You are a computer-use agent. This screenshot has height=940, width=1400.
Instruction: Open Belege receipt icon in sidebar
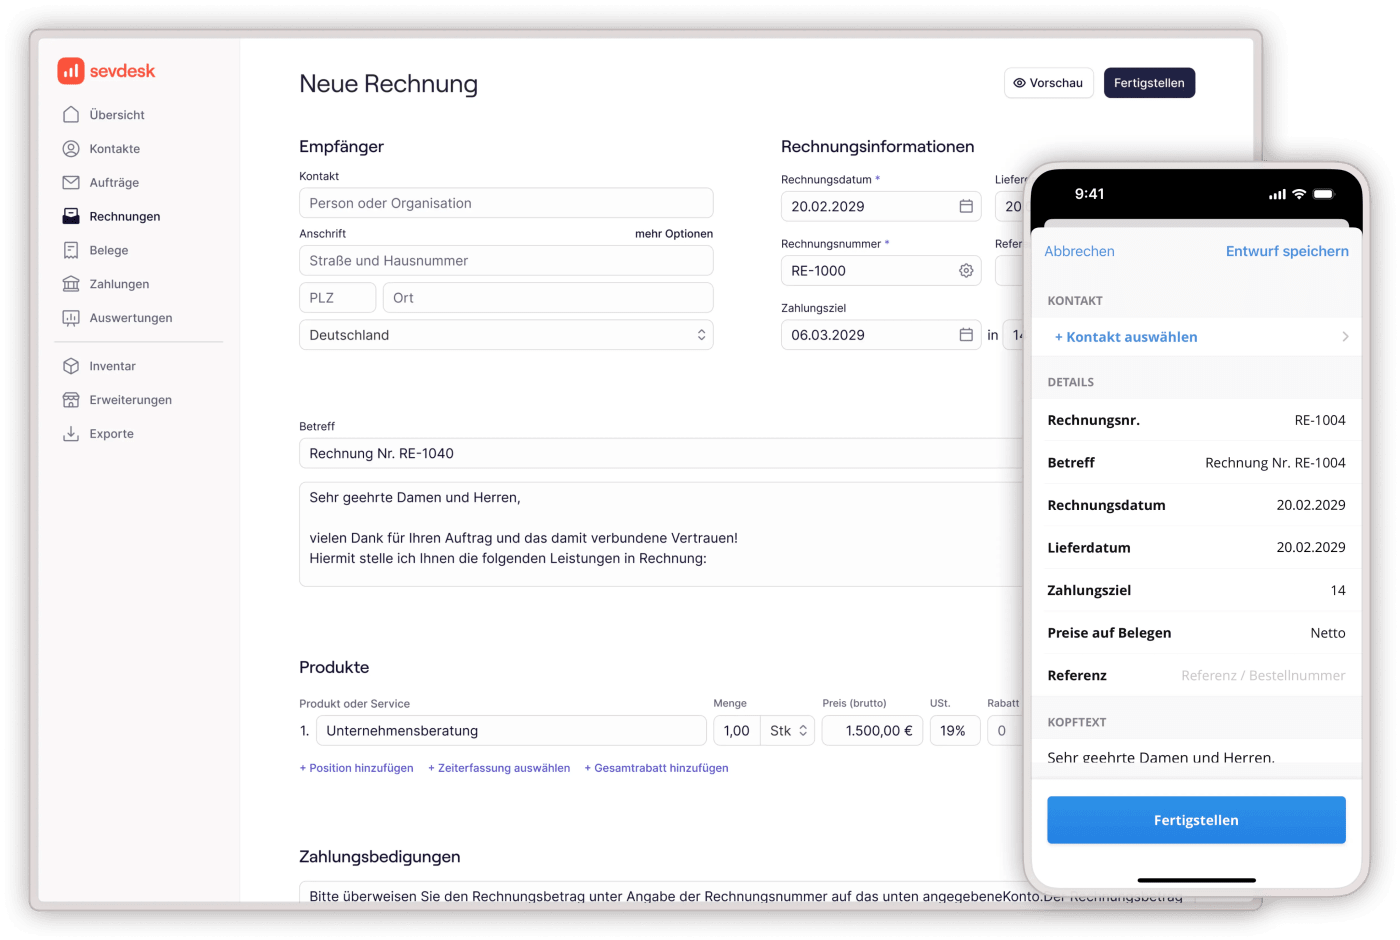point(71,250)
